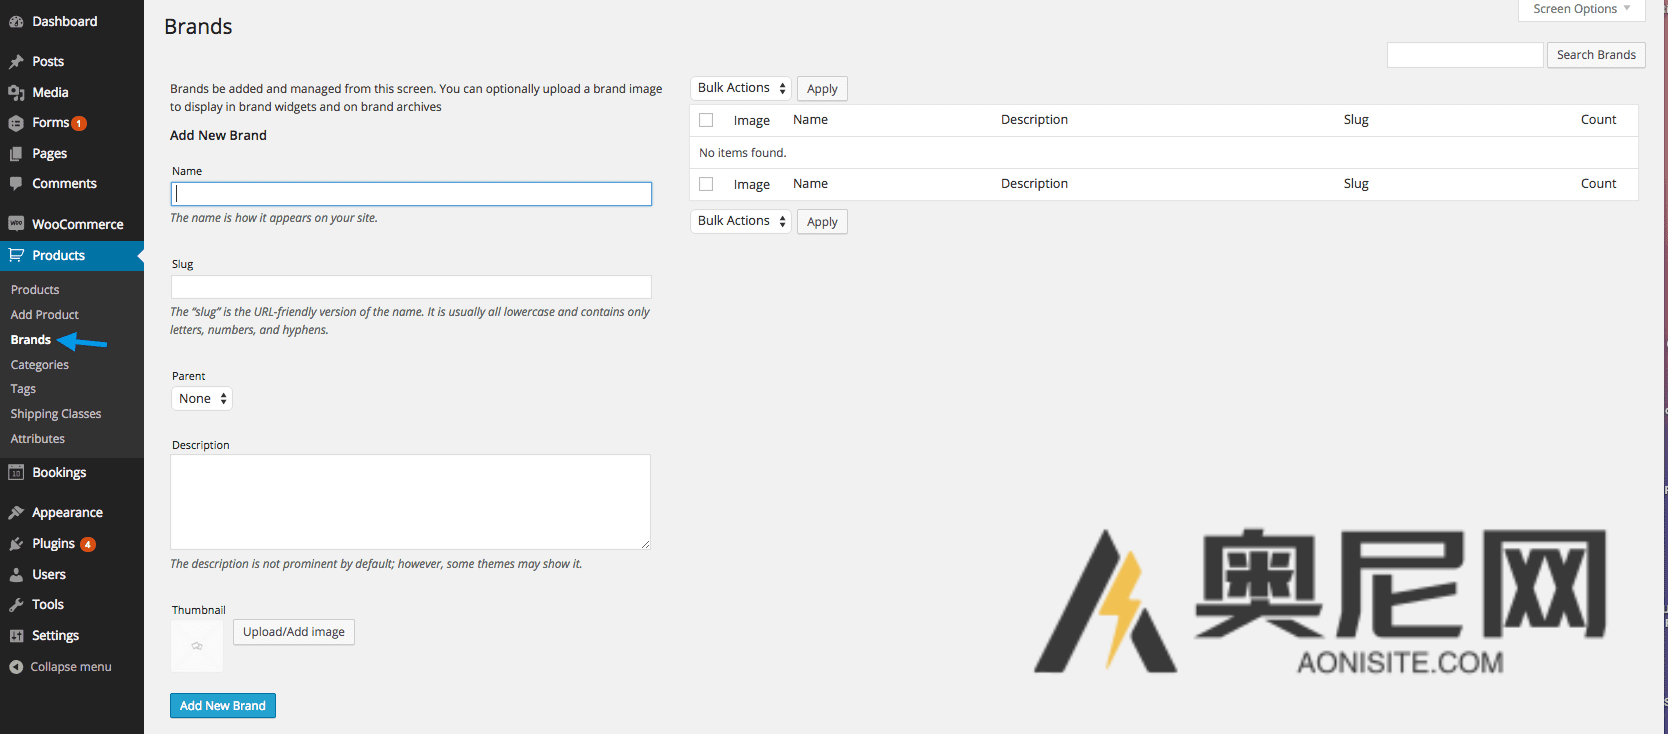The image size is (1668, 734).
Task: Click the Plugins plug icon
Action: click(16, 544)
